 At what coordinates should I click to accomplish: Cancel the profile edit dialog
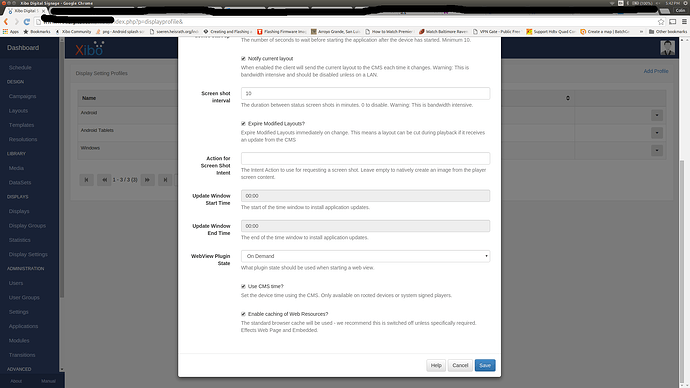[460, 366]
